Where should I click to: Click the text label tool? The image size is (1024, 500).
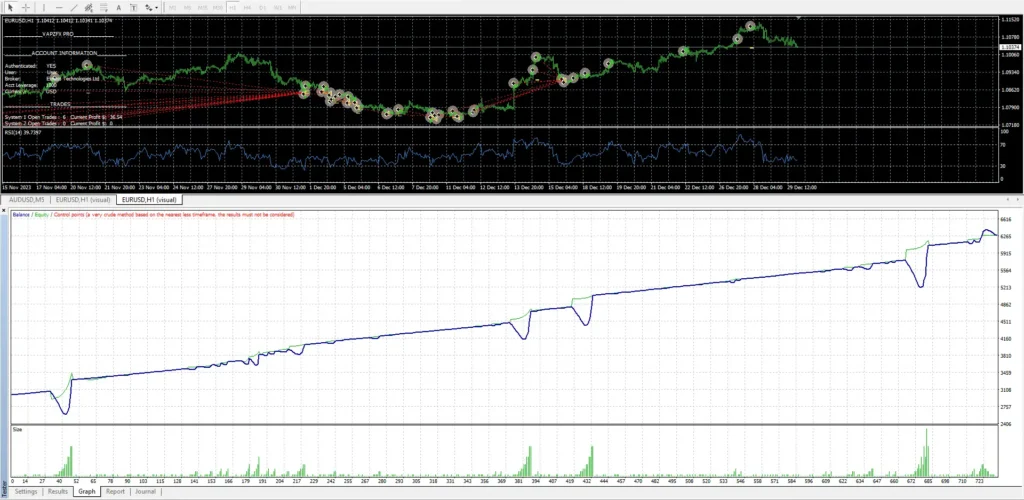point(135,7)
